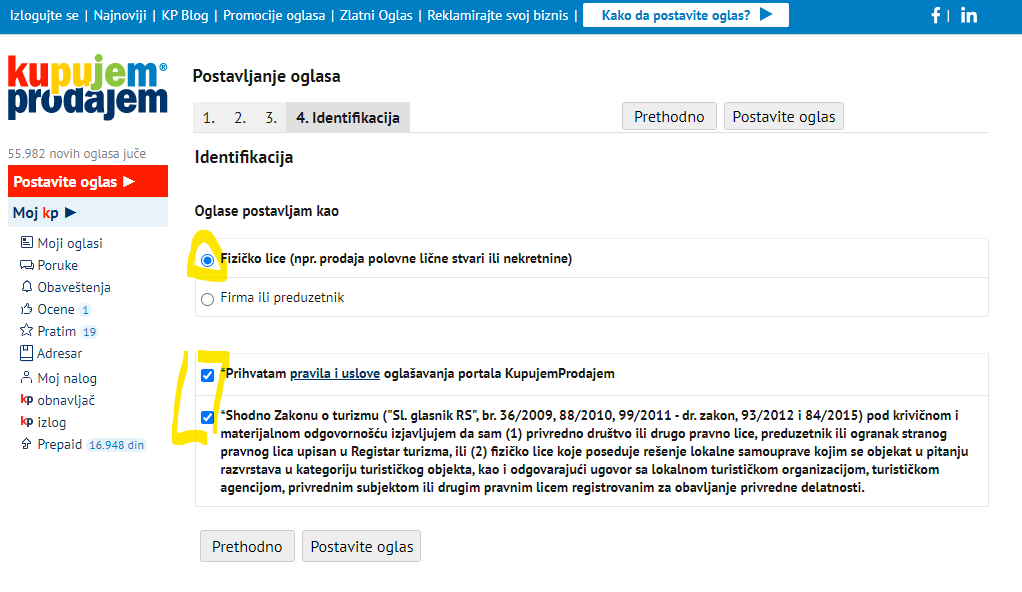Open Prepaid balance in sidebar

tap(60, 444)
